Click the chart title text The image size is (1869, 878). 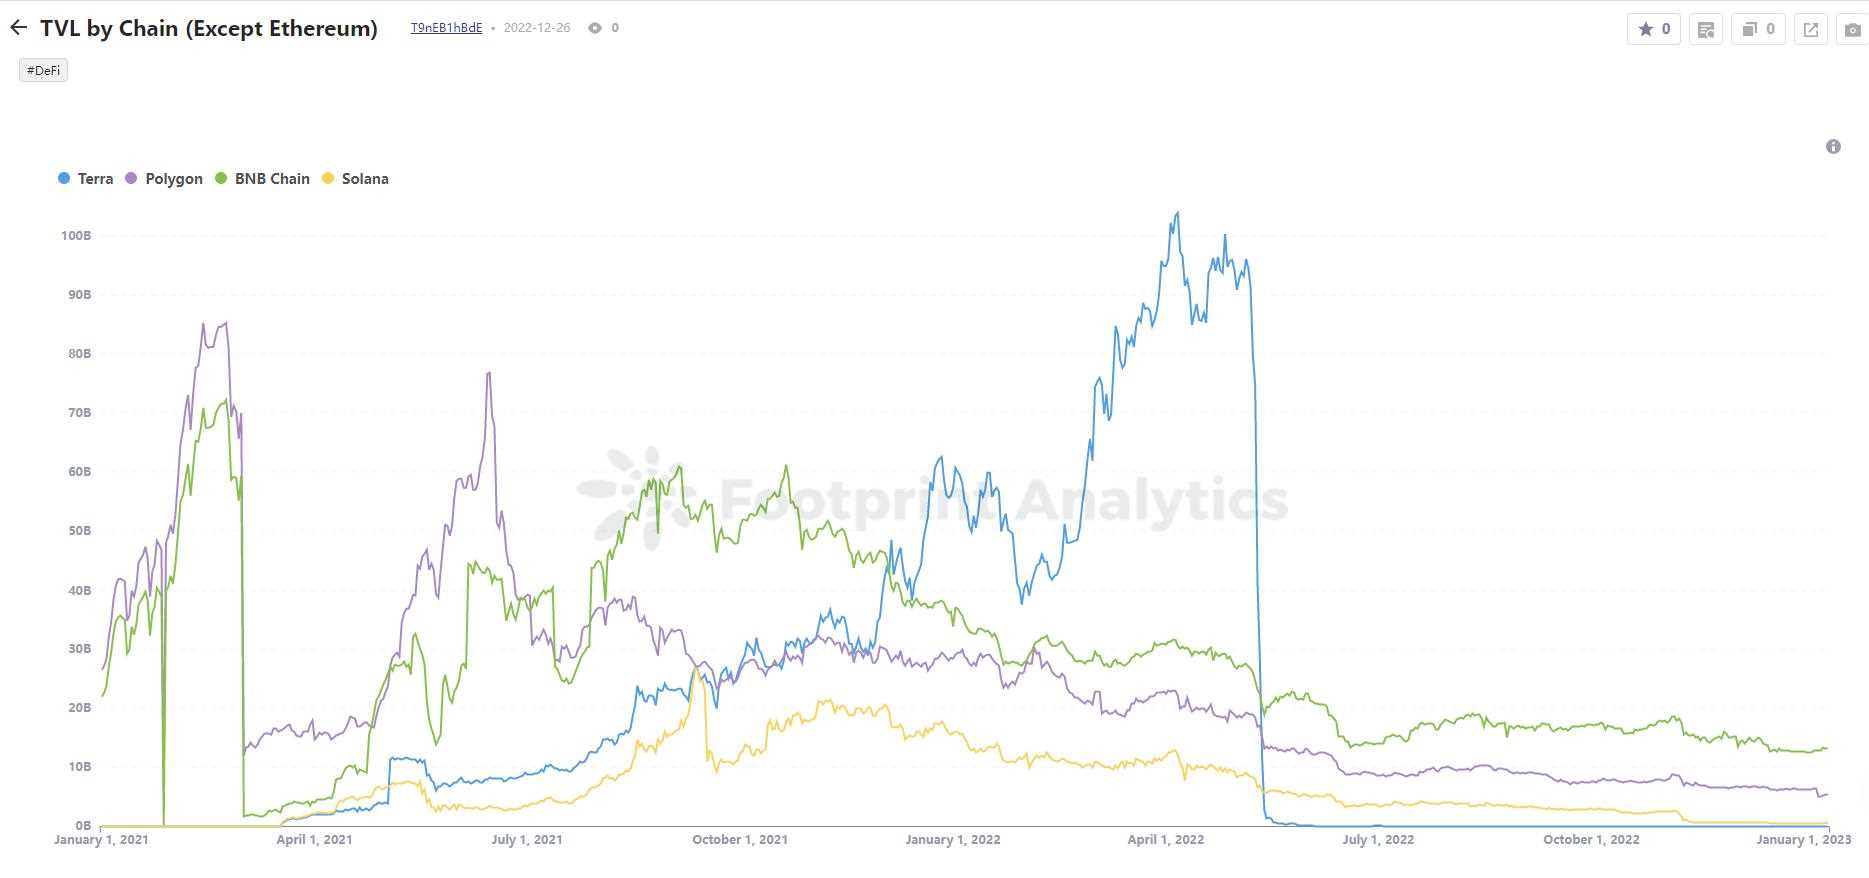(209, 28)
